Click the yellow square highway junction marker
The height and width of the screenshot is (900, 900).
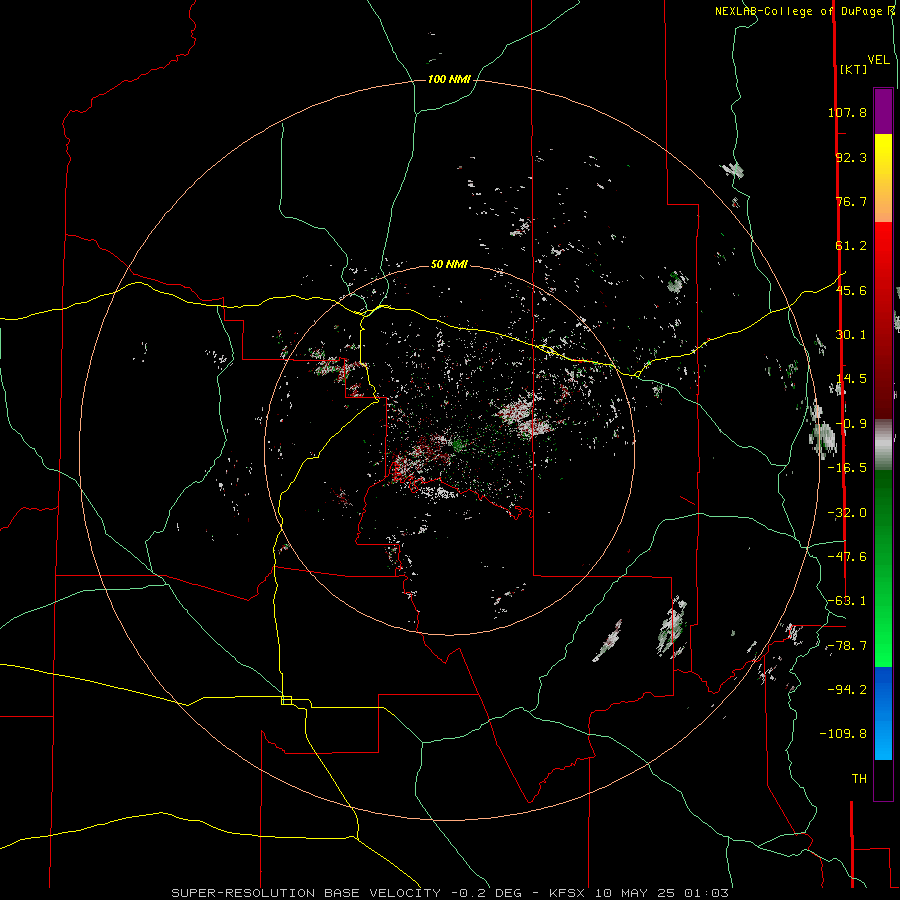coord(286,700)
